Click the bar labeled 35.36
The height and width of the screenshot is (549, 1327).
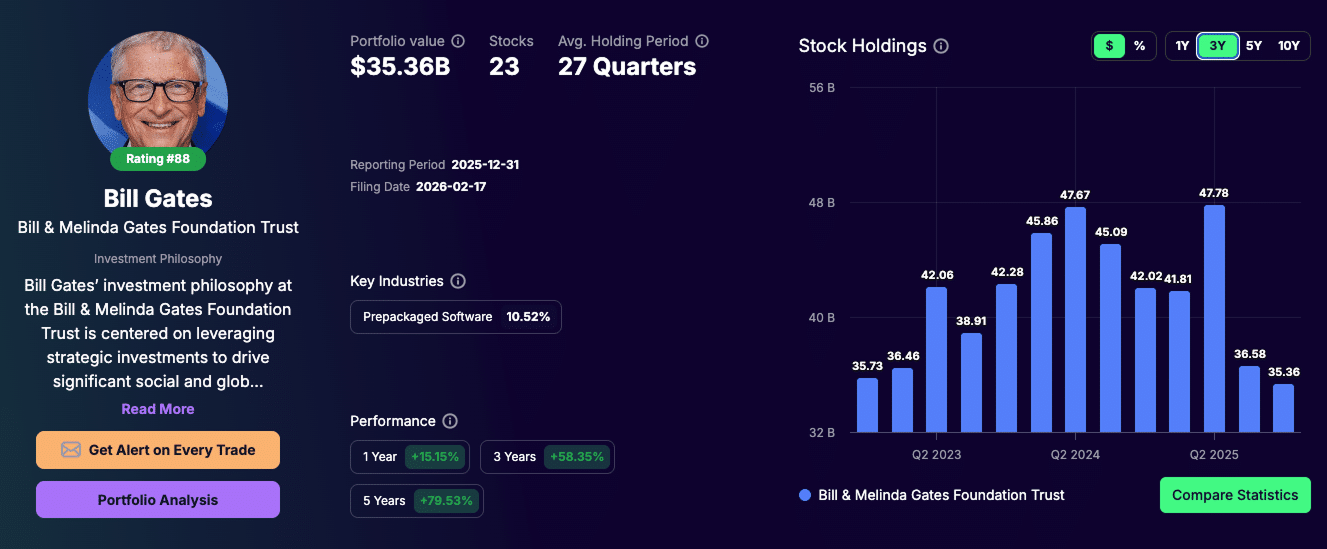tap(1283, 409)
